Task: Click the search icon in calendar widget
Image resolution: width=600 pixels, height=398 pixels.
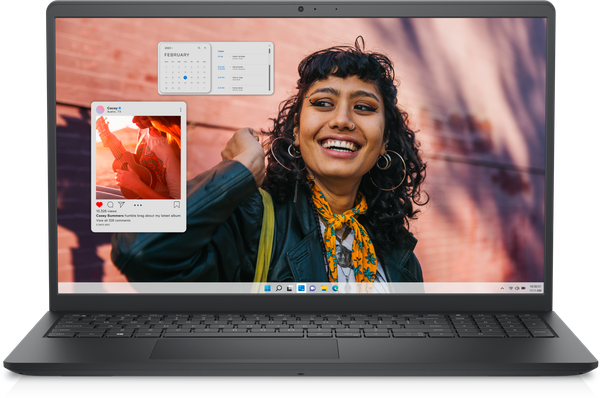Action: click(199, 48)
